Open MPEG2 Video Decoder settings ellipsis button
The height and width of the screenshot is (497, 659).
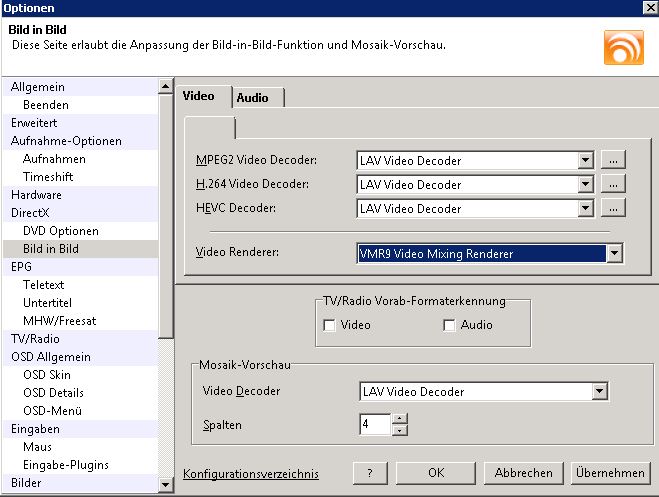[x=614, y=160]
